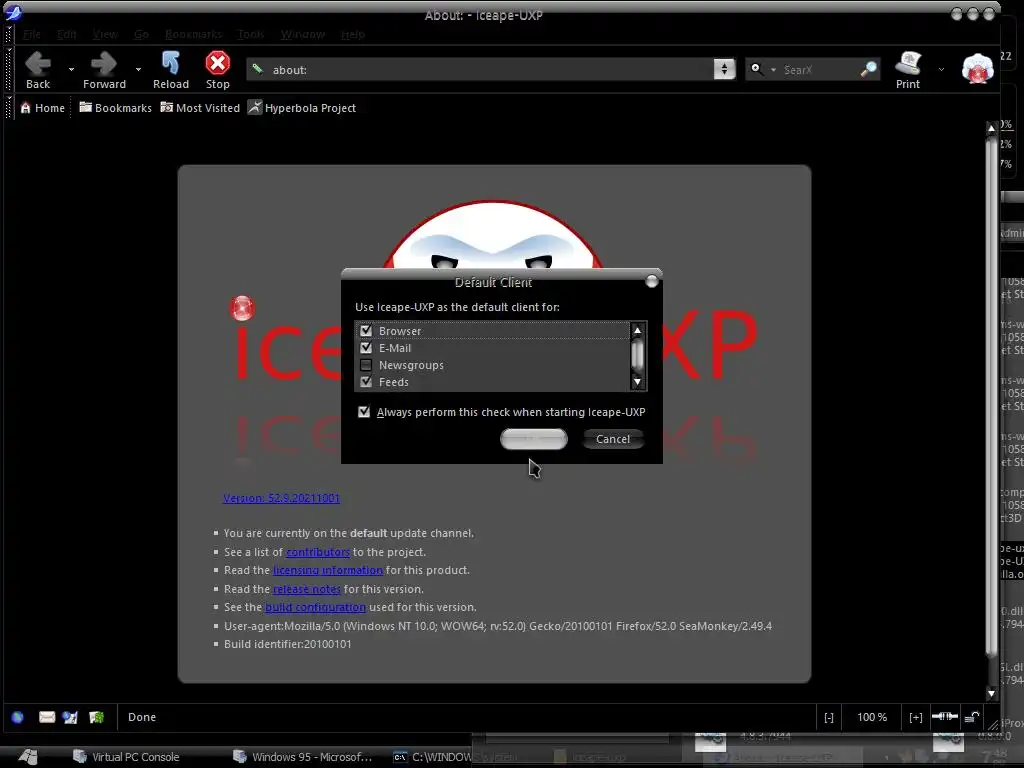Screen dimensions: 1024x768
Task: Go forward with the Forward arrow
Action: (104, 70)
